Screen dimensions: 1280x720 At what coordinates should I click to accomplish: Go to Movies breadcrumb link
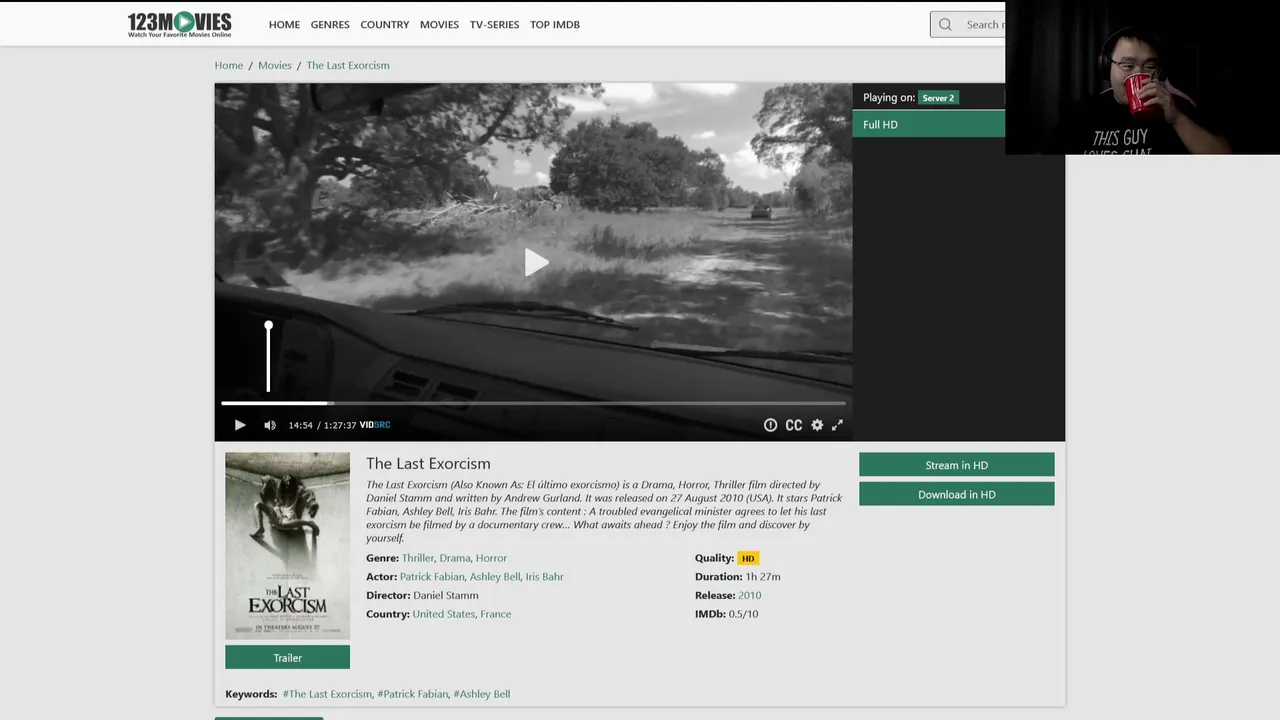[x=275, y=65]
